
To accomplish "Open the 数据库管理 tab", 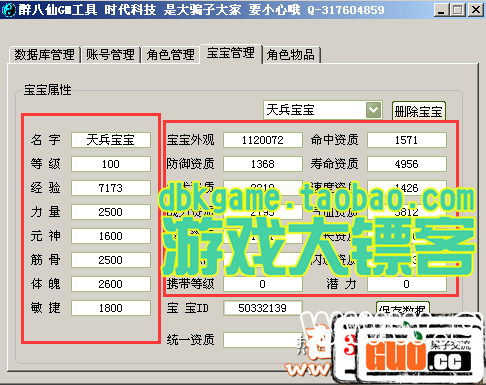I will click(x=44, y=55).
